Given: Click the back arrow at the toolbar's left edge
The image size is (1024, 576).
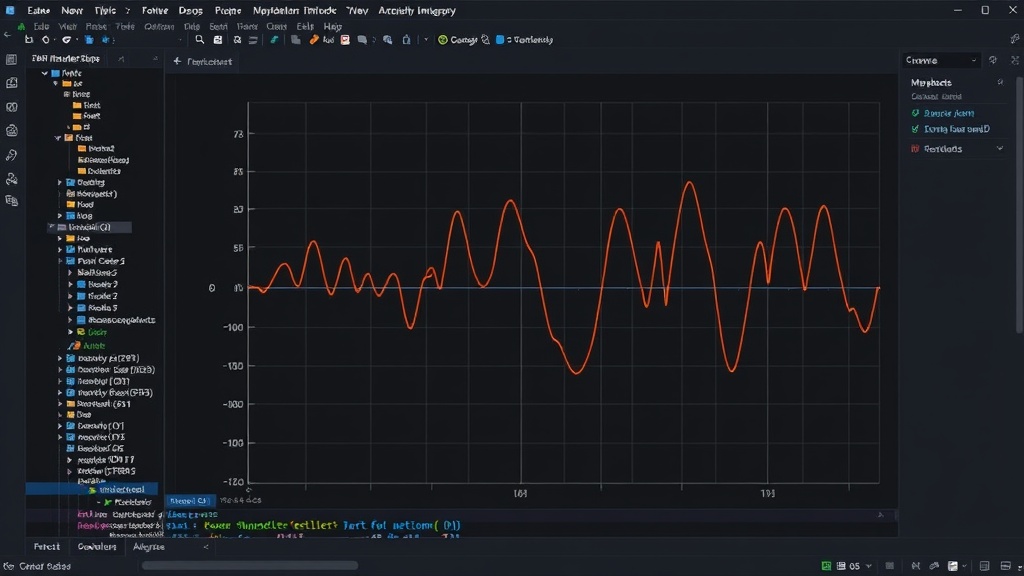Looking at the screenshot, I should [x=7, y=35].
